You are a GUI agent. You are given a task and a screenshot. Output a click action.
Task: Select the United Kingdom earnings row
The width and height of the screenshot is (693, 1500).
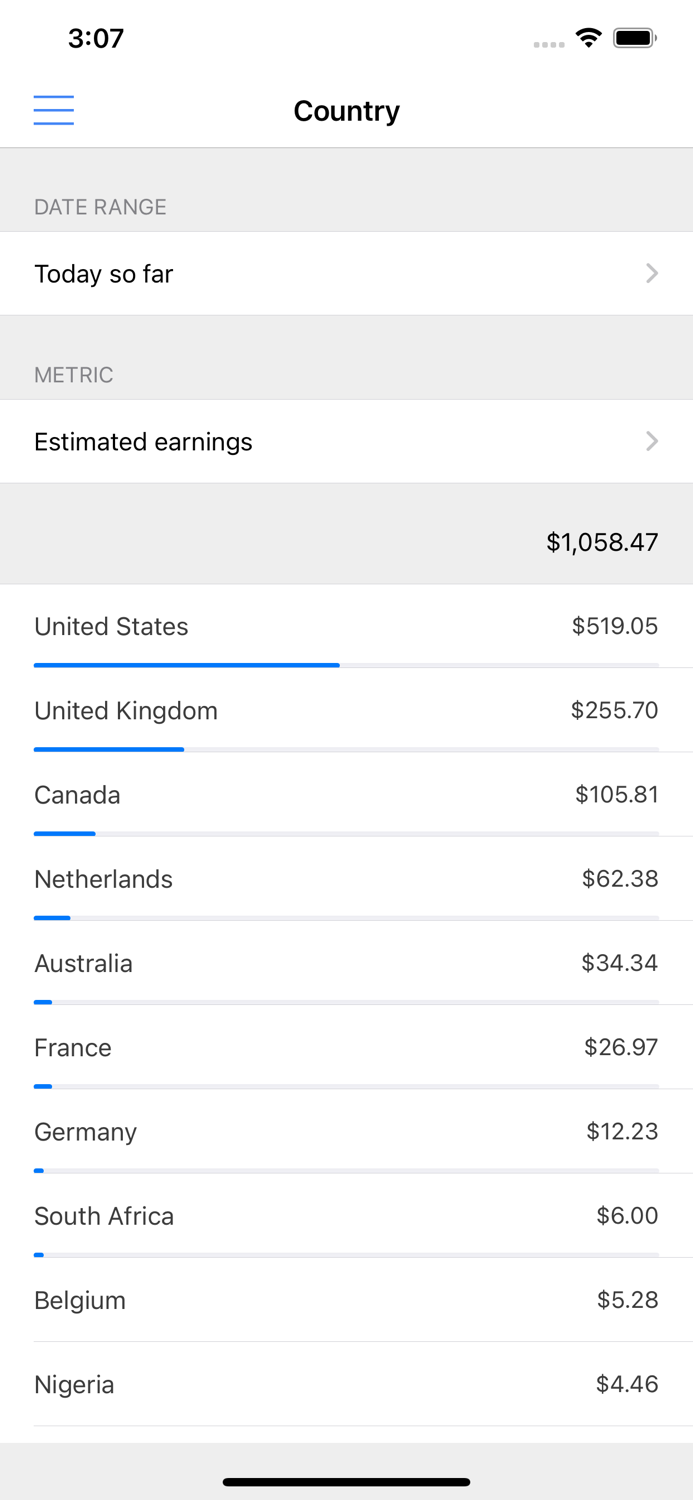pyautogui.click(x=346, y=711)
